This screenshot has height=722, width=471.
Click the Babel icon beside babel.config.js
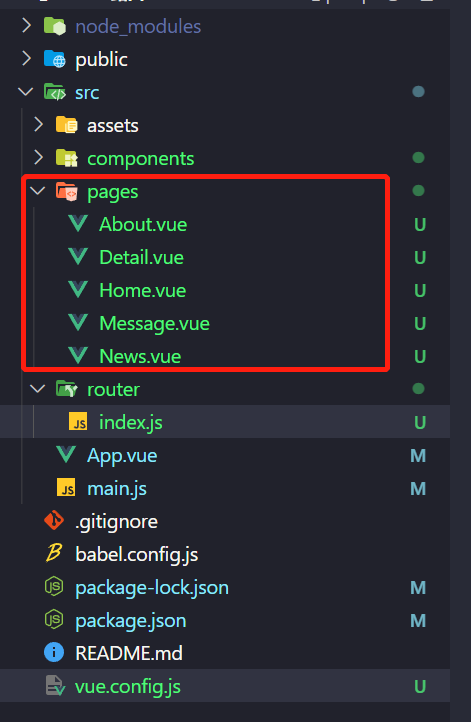(x=54, y=553)
